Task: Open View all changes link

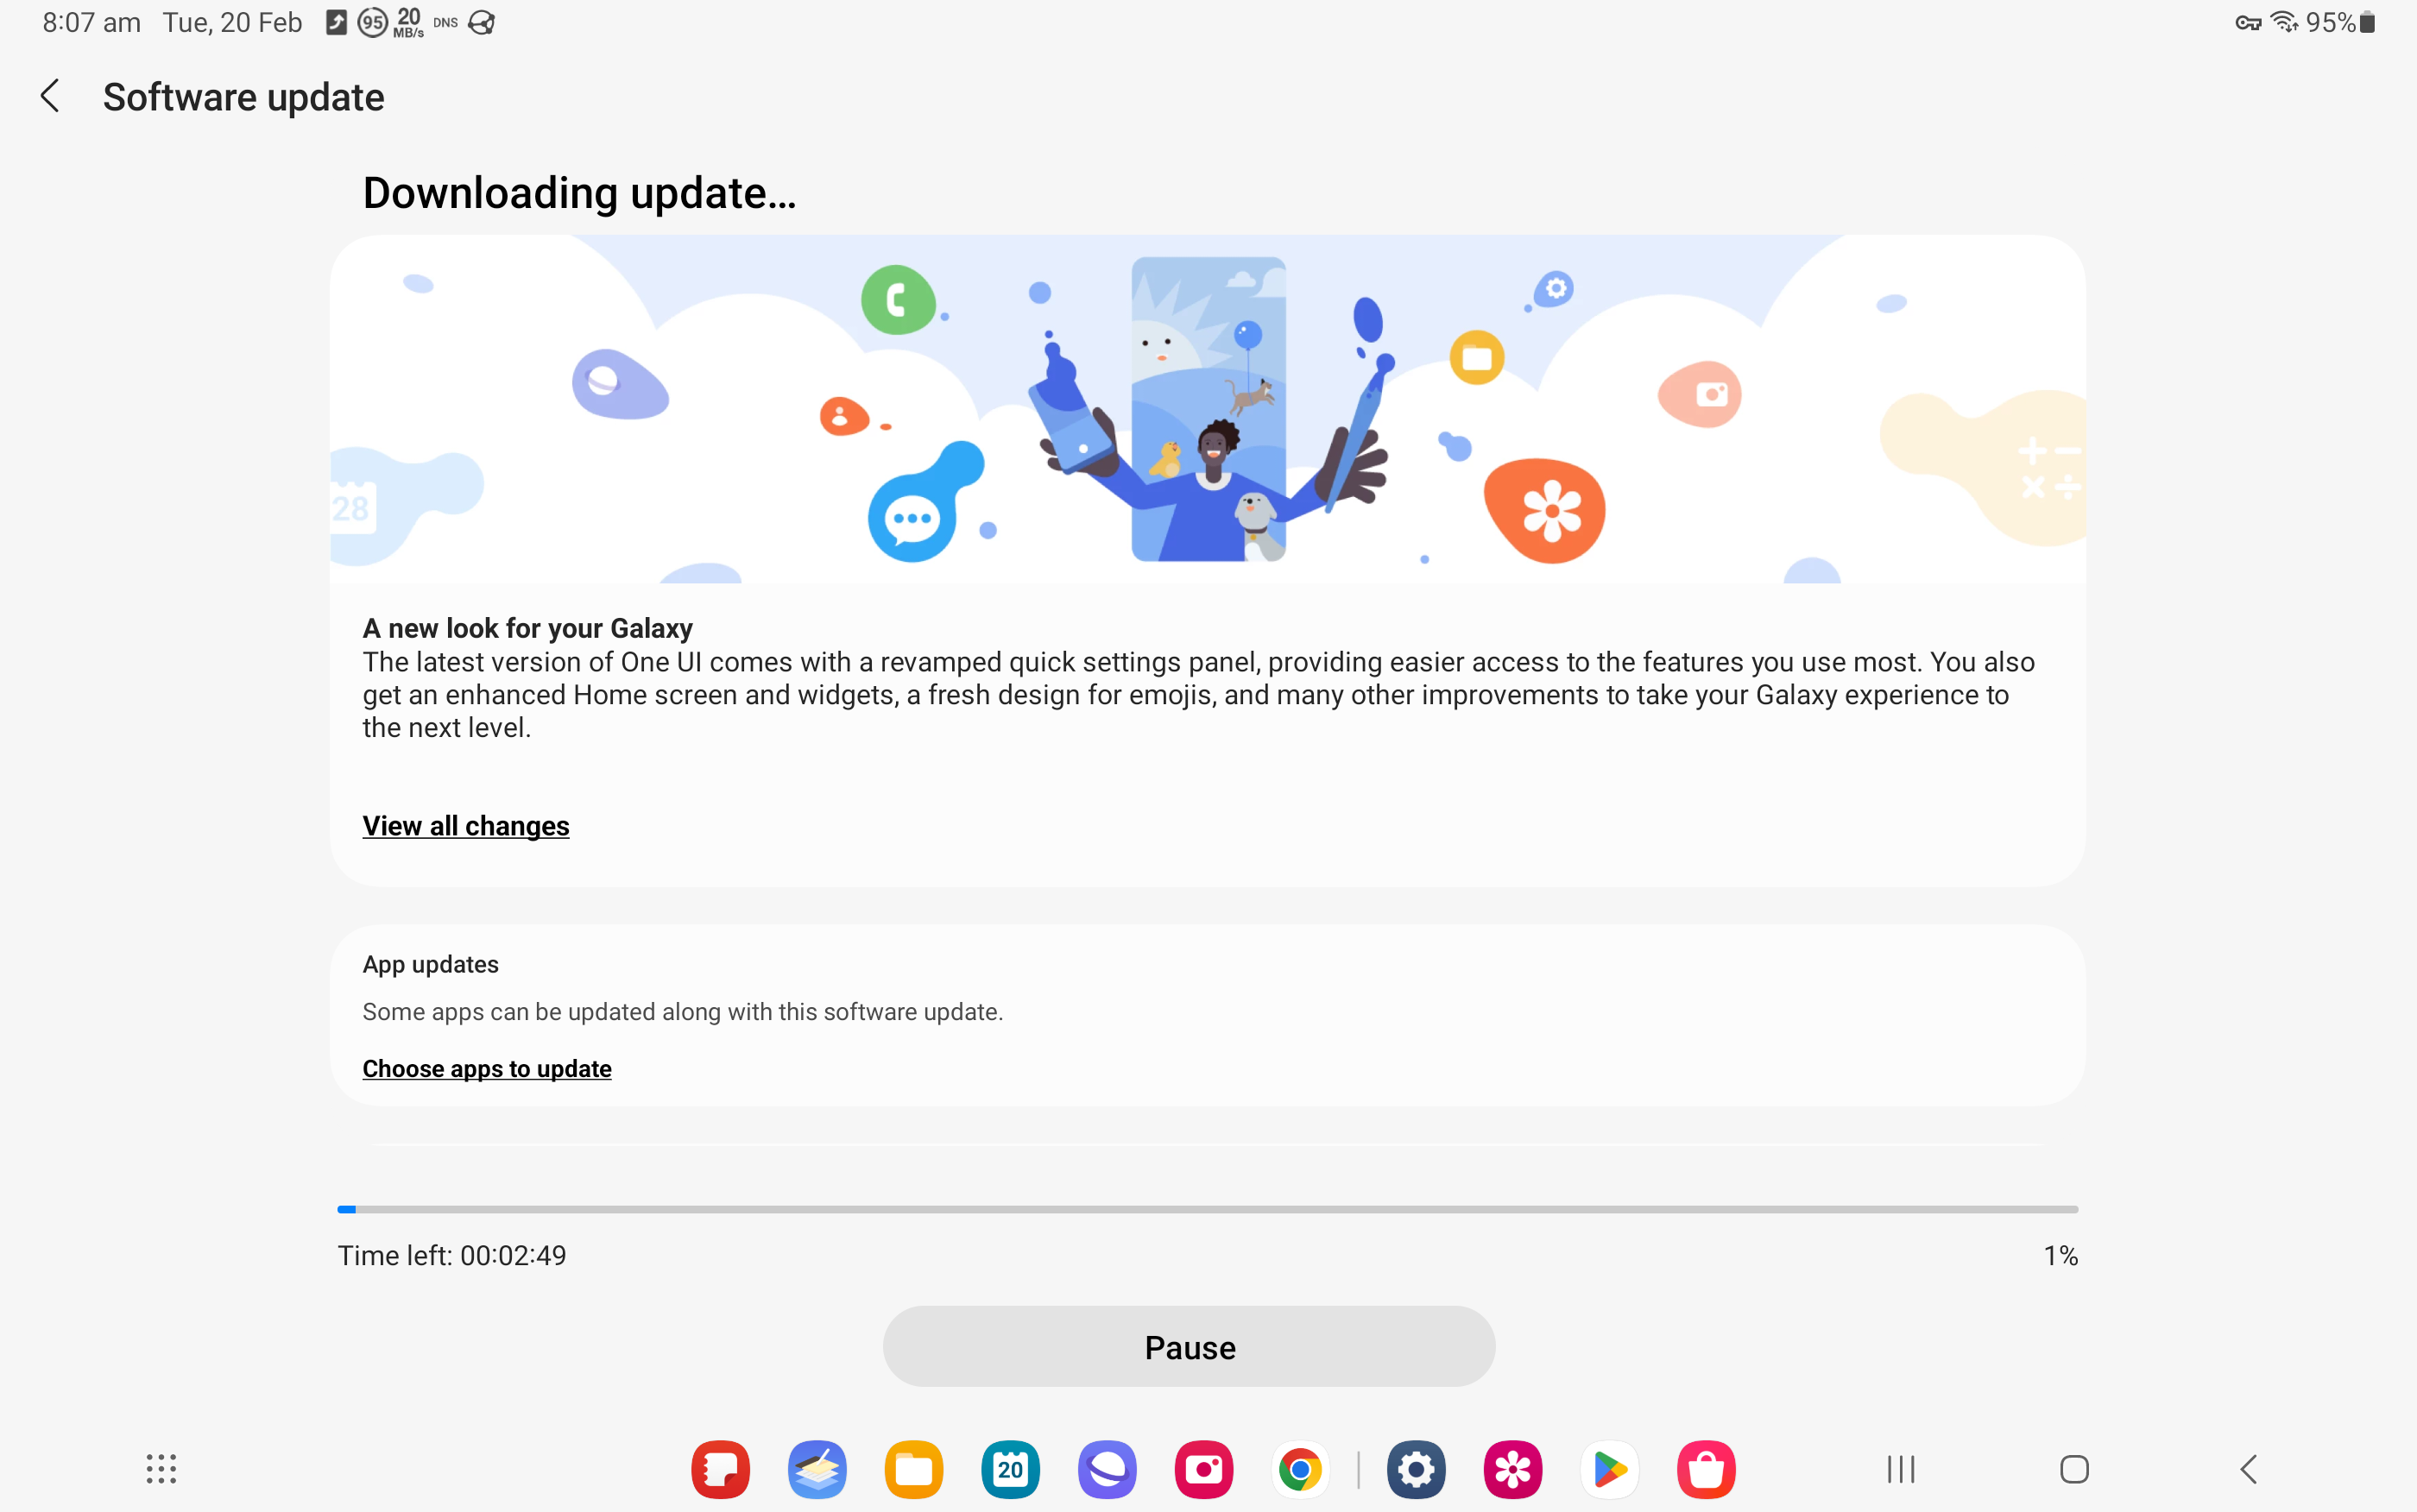Action: (x=466, y=826)
